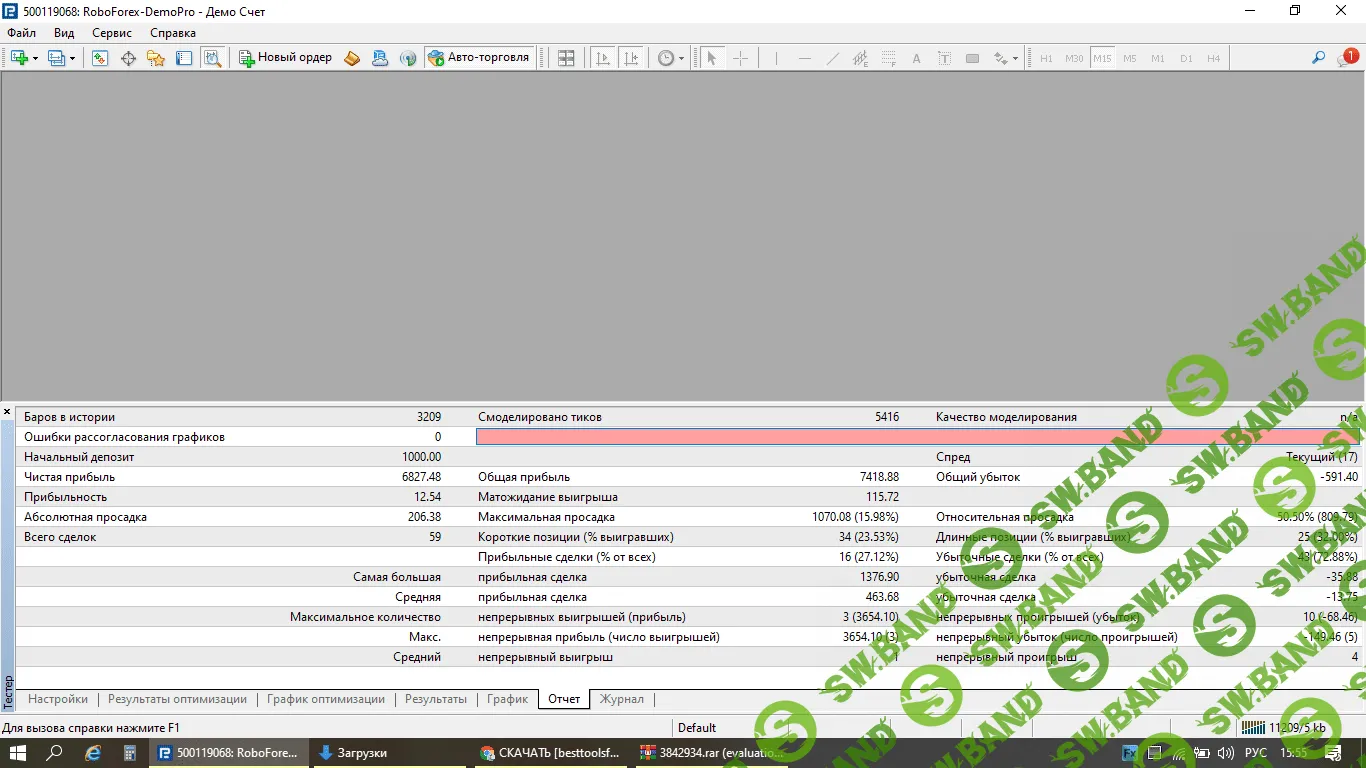Image resolution: width=1366 pixels, height=768 pixels.
Task: Click the search magnifier icon
Action: pos(1318,58)
